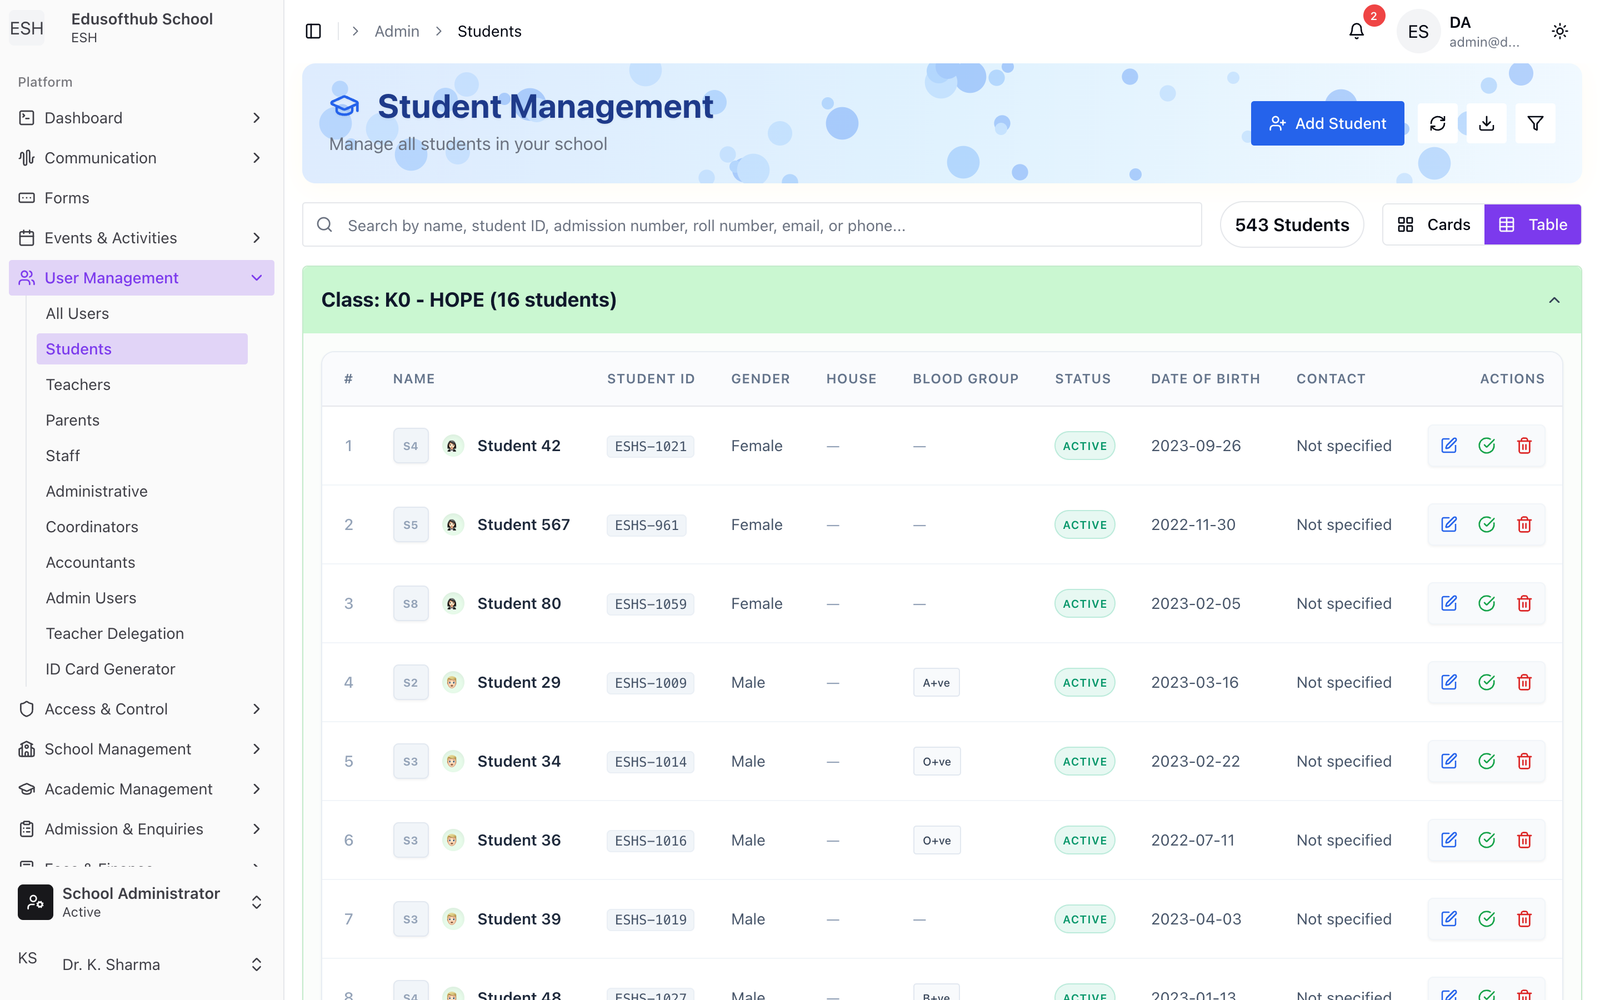This screenshot has width=1600, height=1000.
Task: Click the Add Student button
Action: [x=1327, y=123]
